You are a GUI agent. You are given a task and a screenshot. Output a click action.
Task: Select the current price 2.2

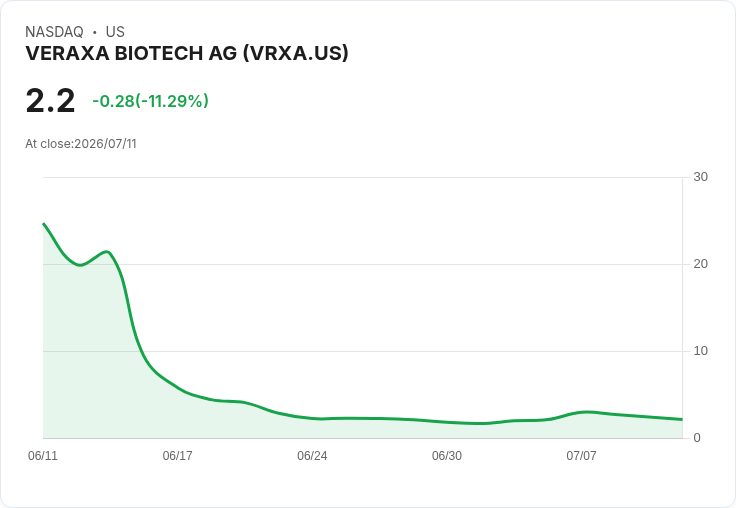point(50,100)
